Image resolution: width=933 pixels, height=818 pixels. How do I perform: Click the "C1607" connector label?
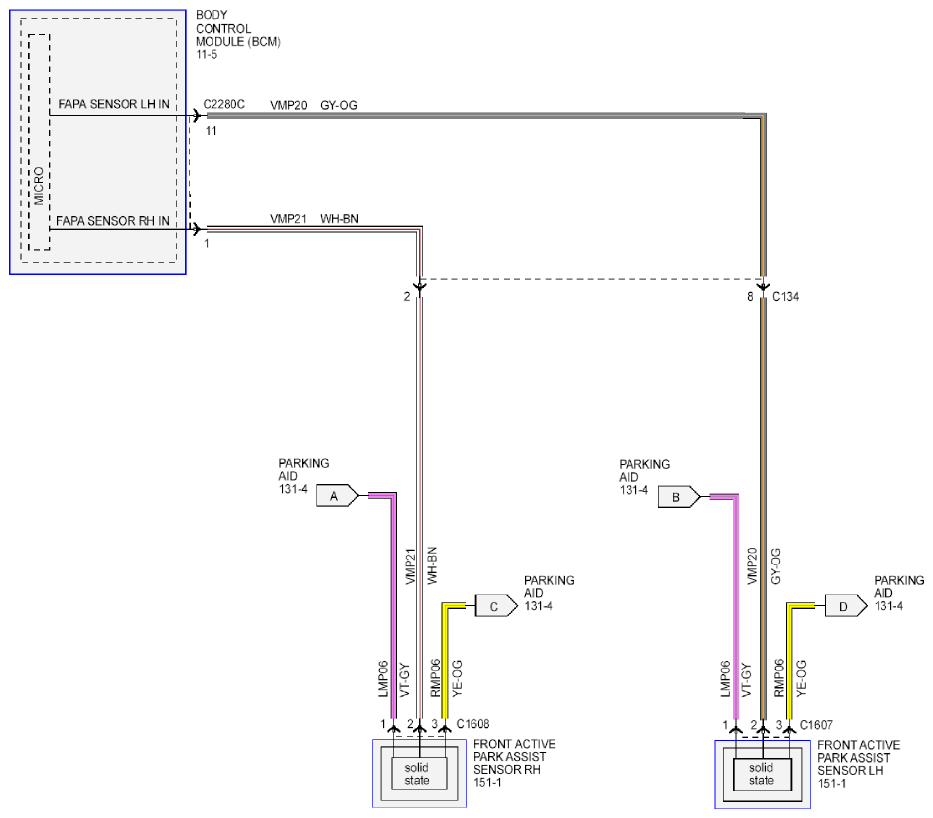(x=816, y=725)
